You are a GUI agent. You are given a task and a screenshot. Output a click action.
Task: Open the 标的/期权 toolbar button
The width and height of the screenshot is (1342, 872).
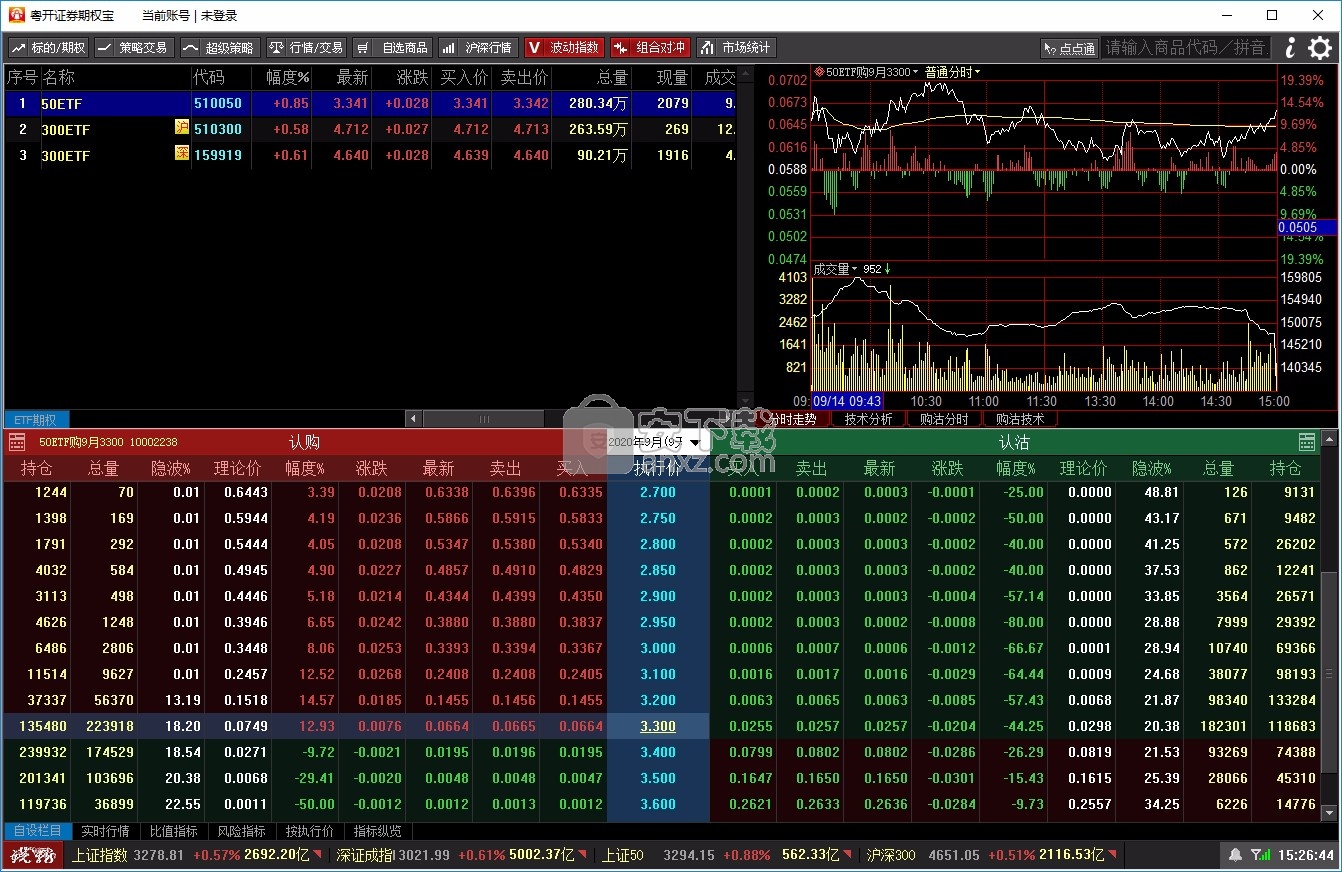click(x=48, y=48)
